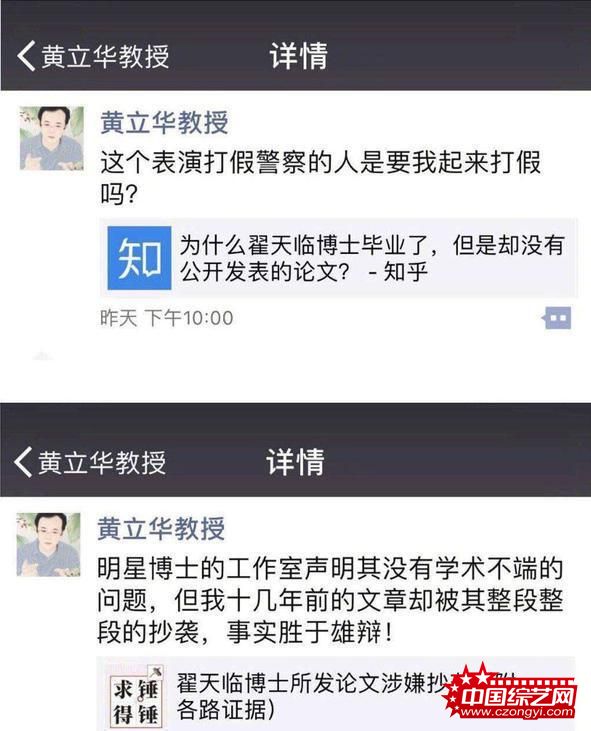
Task: Select the 明星博士的工作室声明 post text
Action: [x=330, y=600]
